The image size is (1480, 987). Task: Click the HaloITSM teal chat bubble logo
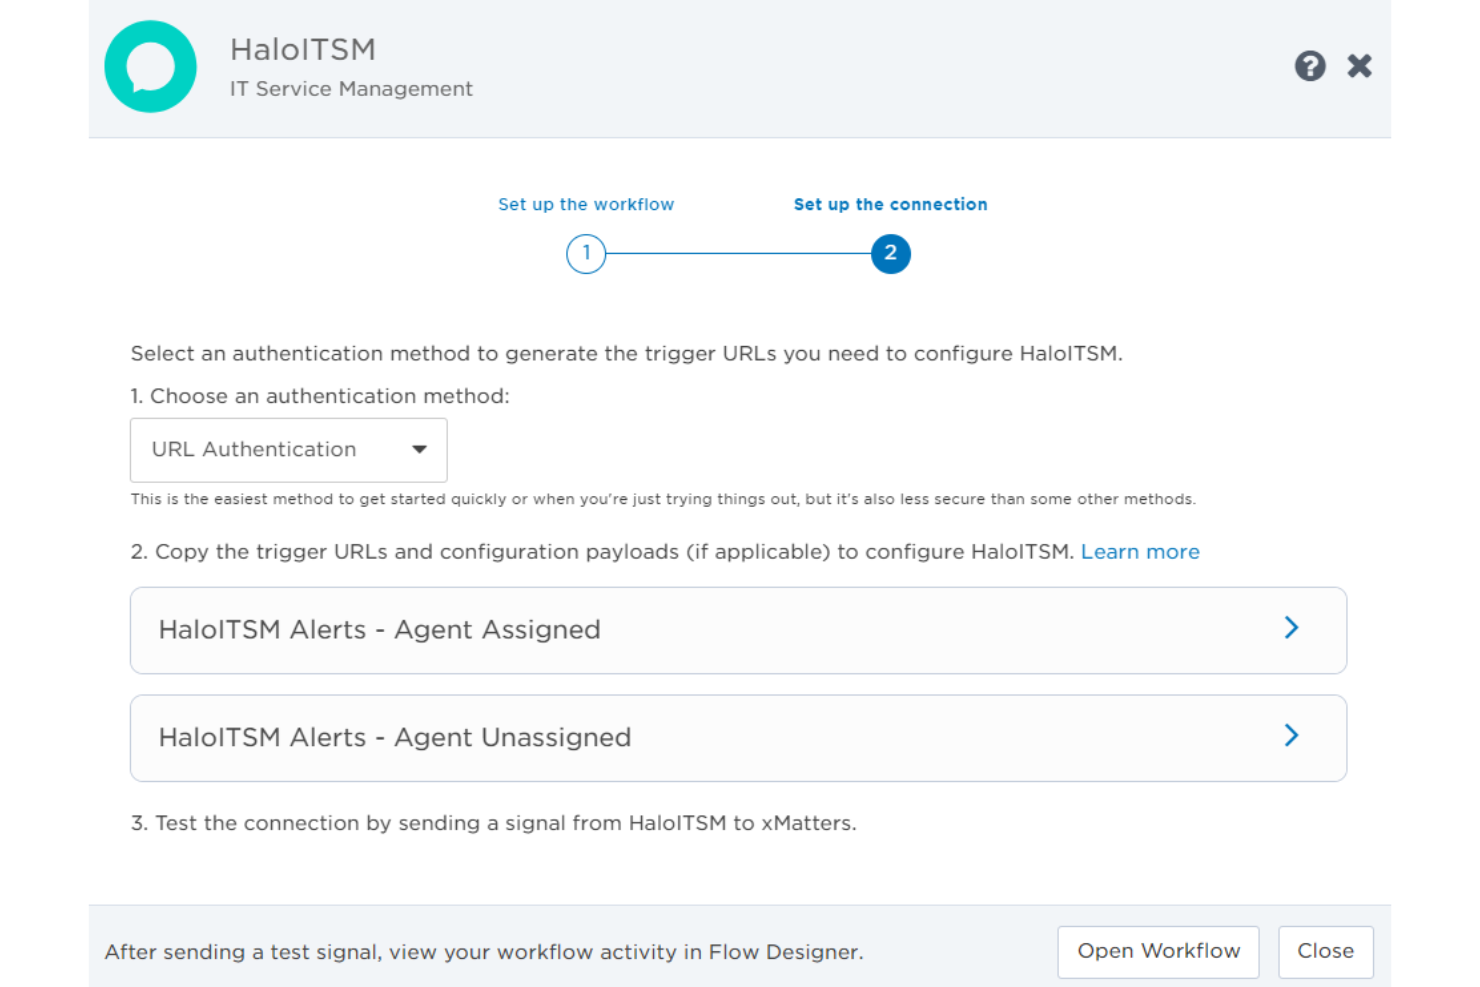(x=150, y=67)
